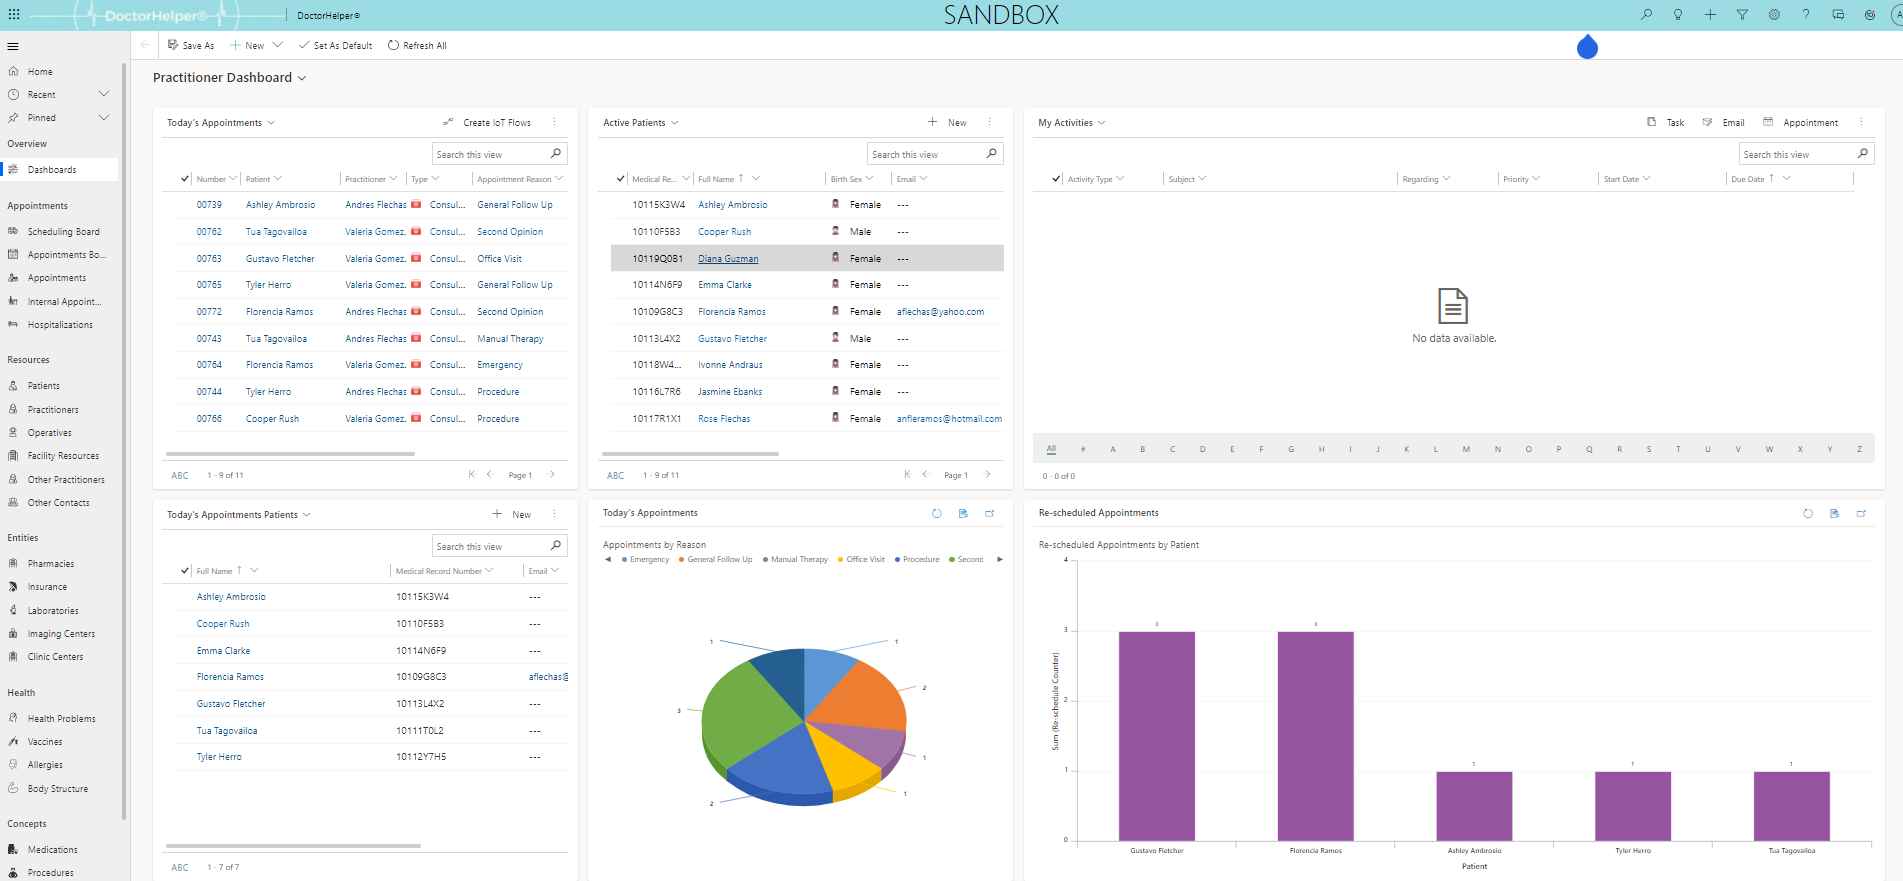Screen dimensions: 1903x881
Task: Open Vaccines in the sidebar
Action: [x=45, y=742]
